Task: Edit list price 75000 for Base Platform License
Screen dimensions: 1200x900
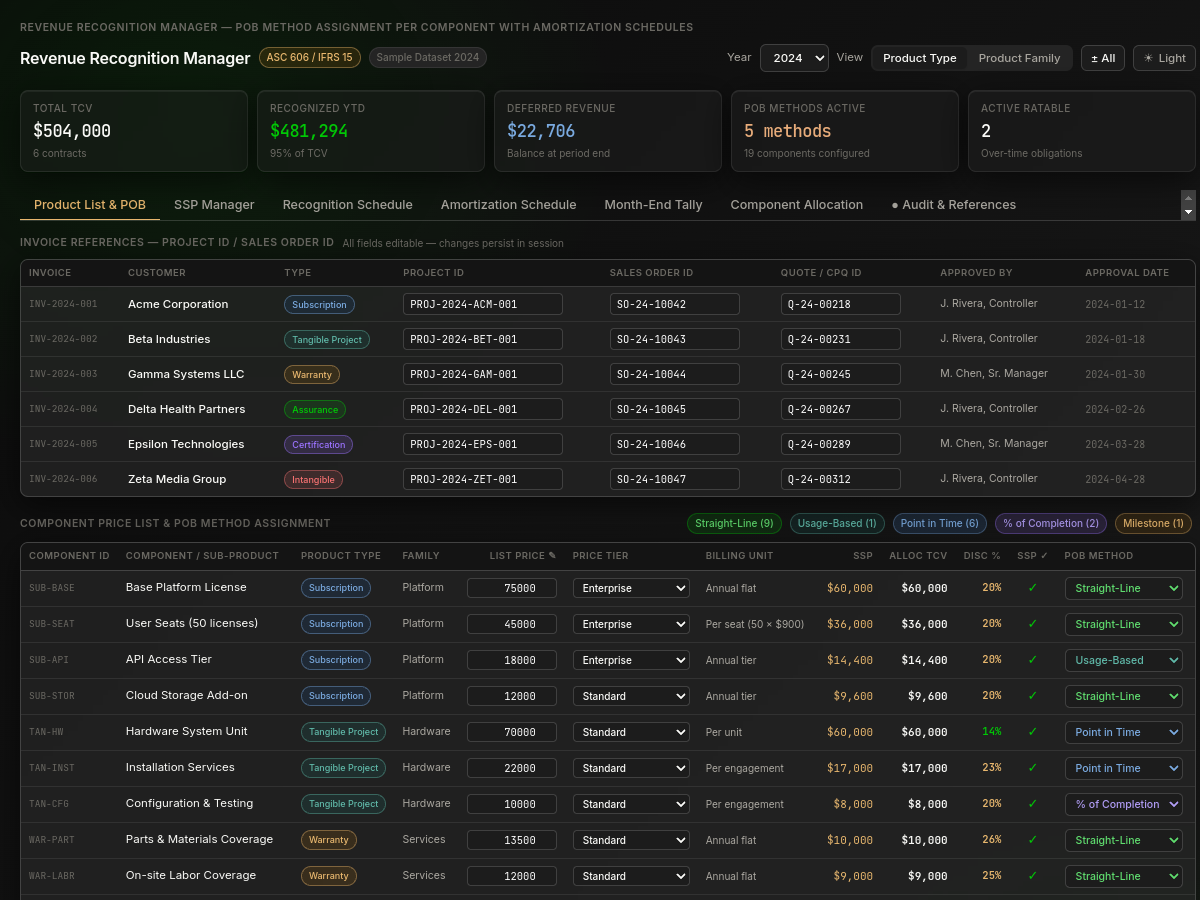Action: point(512,588)
